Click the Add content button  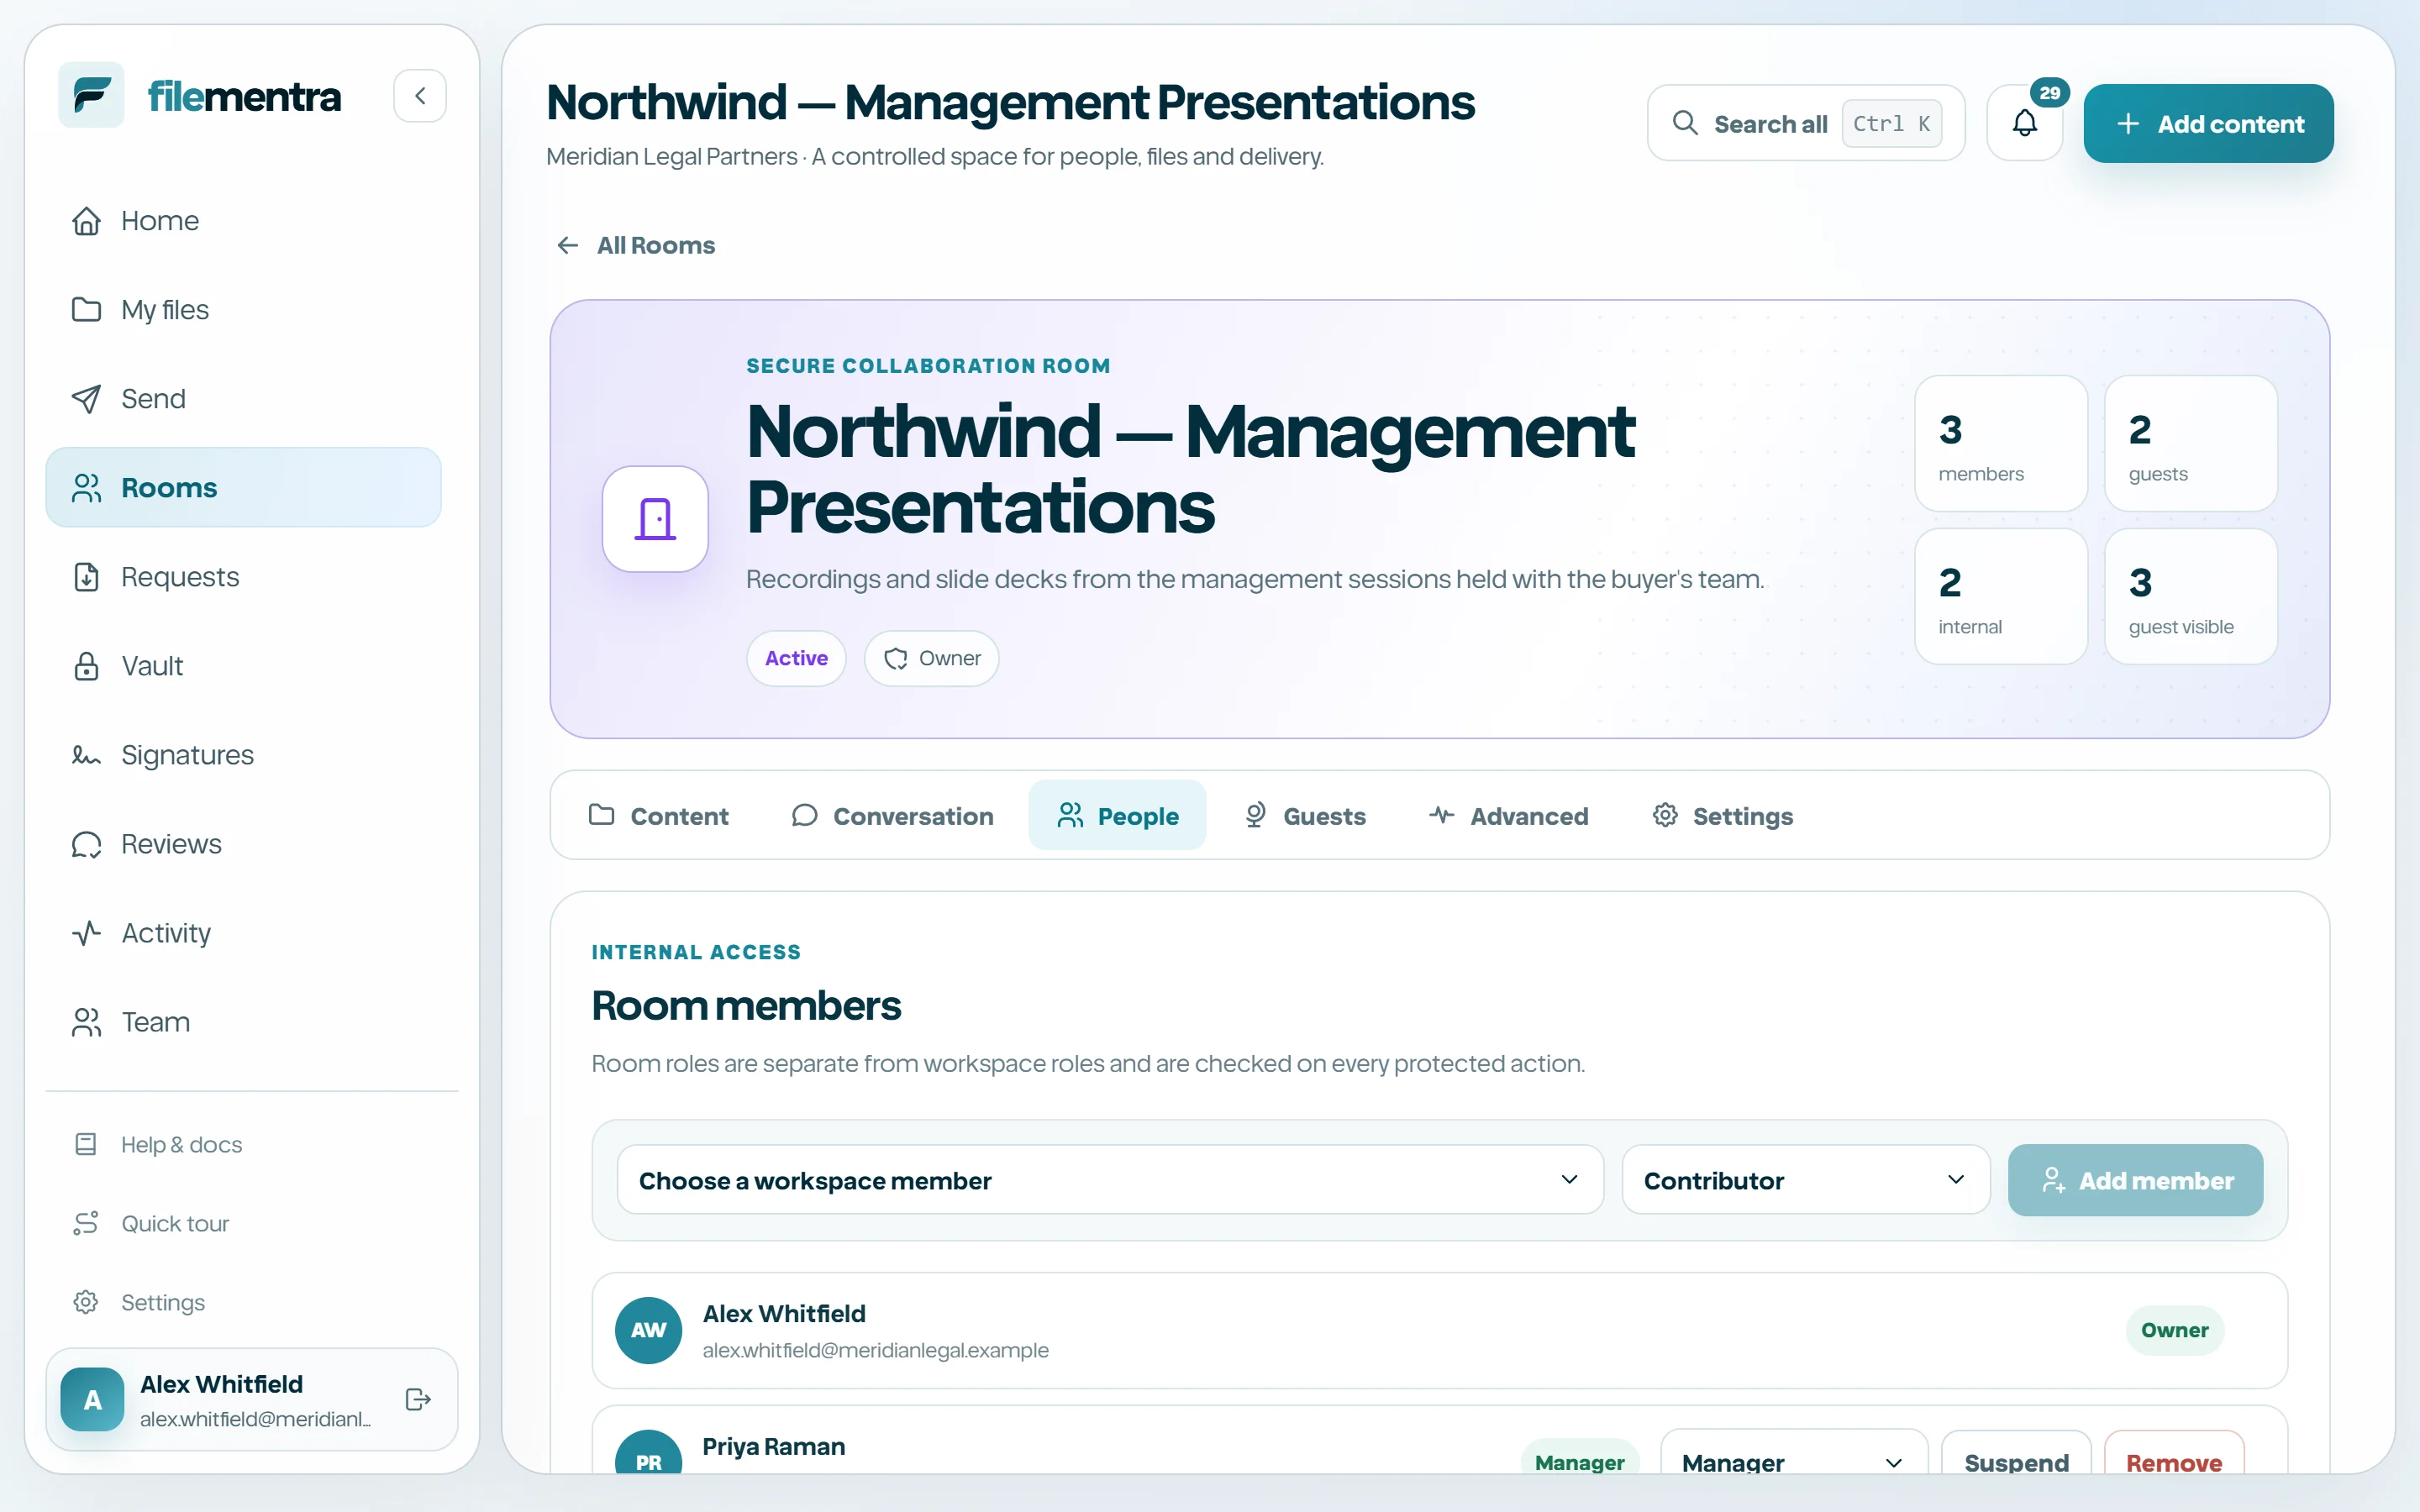pyautogui.click(x=2208, y=123)
